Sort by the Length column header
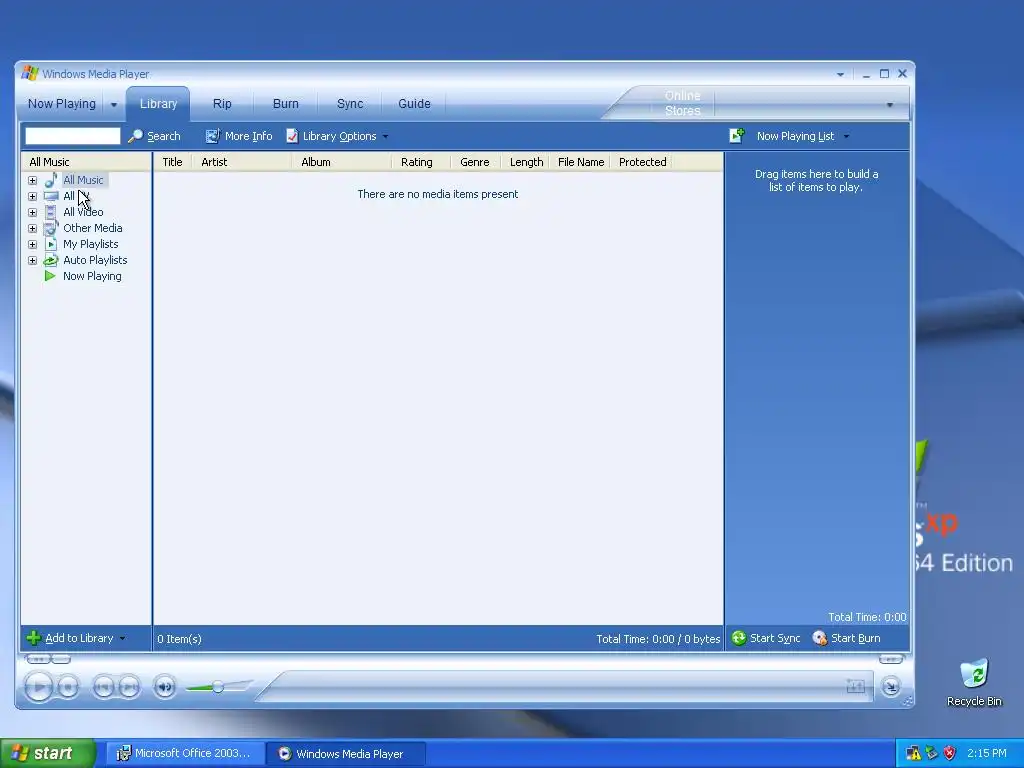1024x768 pixels. coord(526,162)
